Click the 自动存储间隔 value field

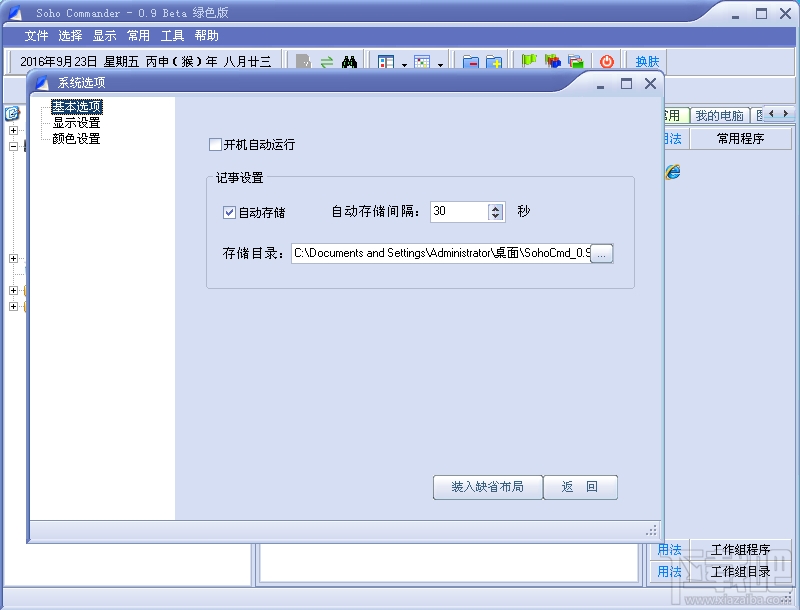click(x=459, y=212)
